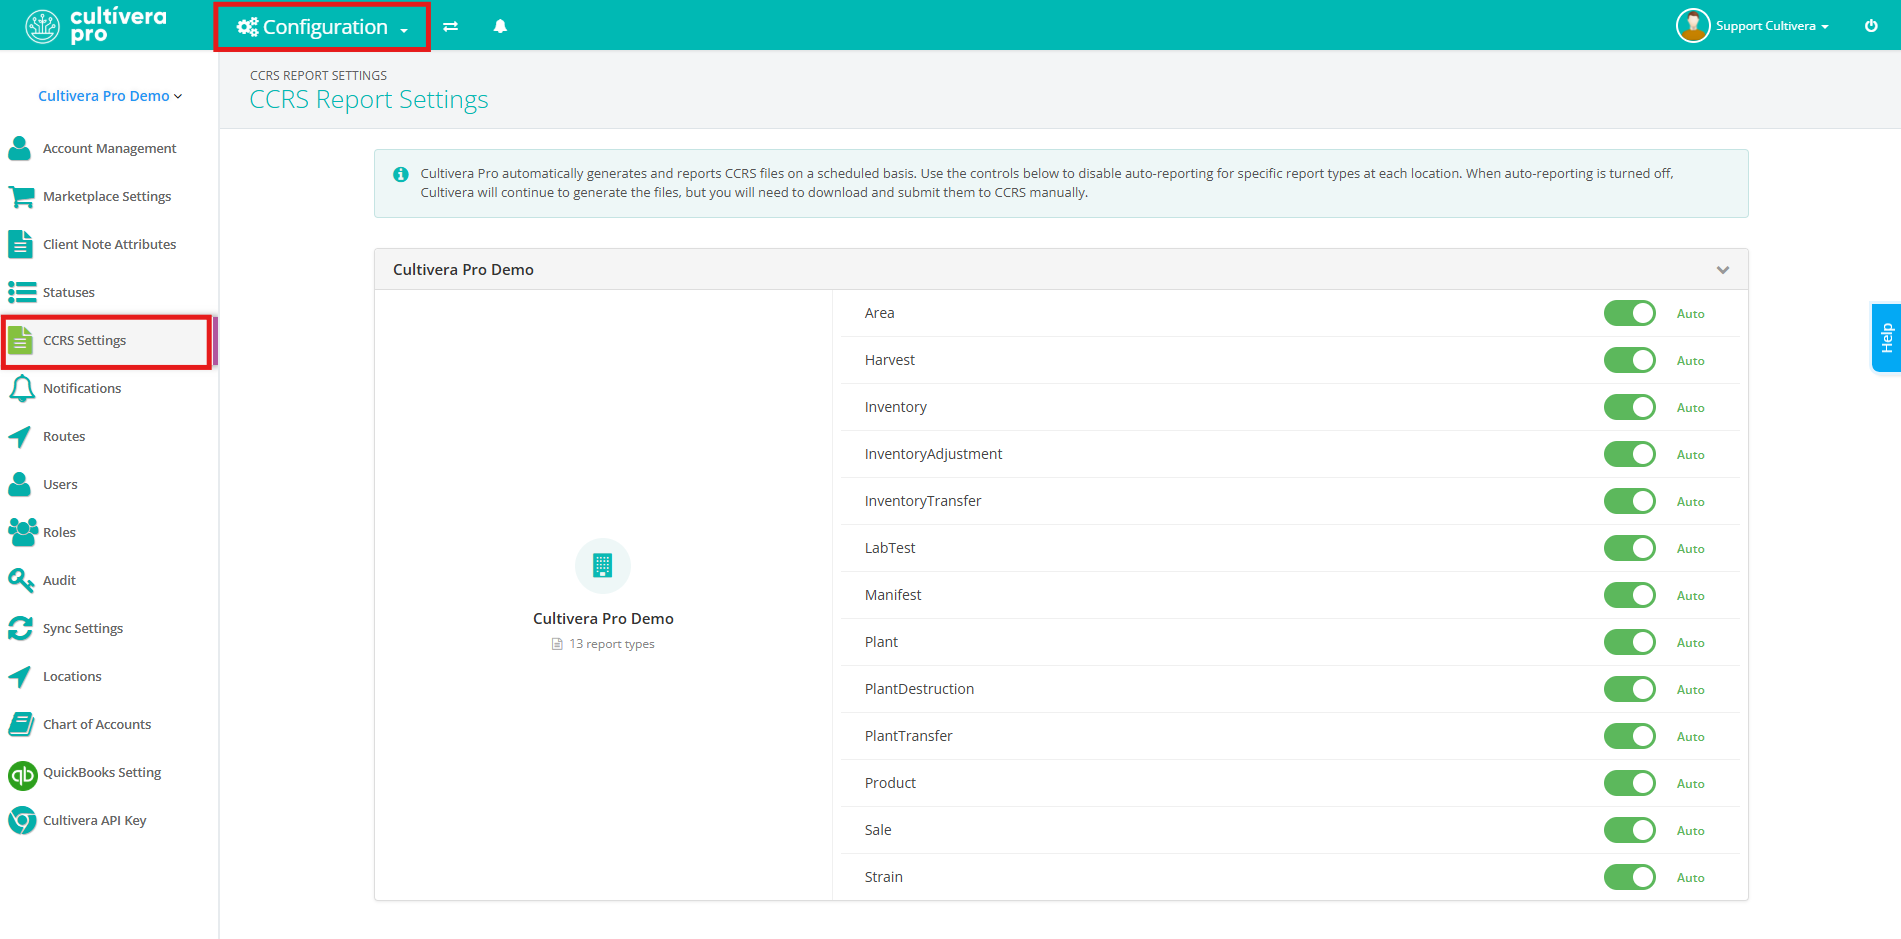Screen dimensions: 1901x939
Task: Click the Users person icon
Action: [20, 484]
